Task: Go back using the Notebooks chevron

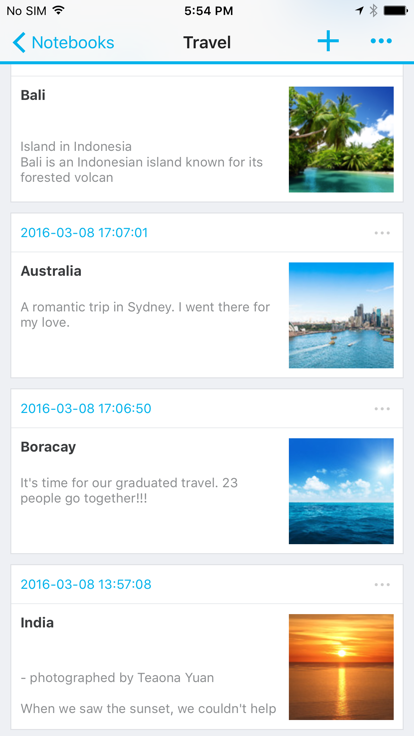Action: (x=19, y=42)
